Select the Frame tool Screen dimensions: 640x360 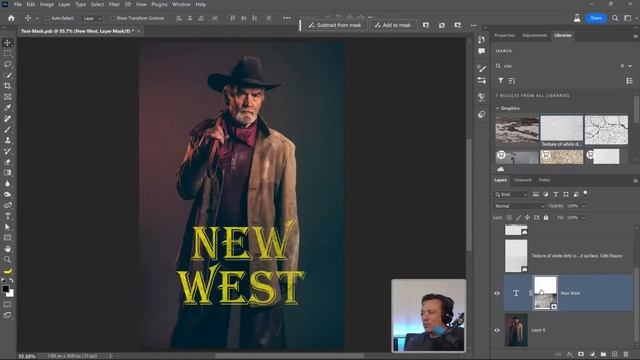(x=7, y=97)
